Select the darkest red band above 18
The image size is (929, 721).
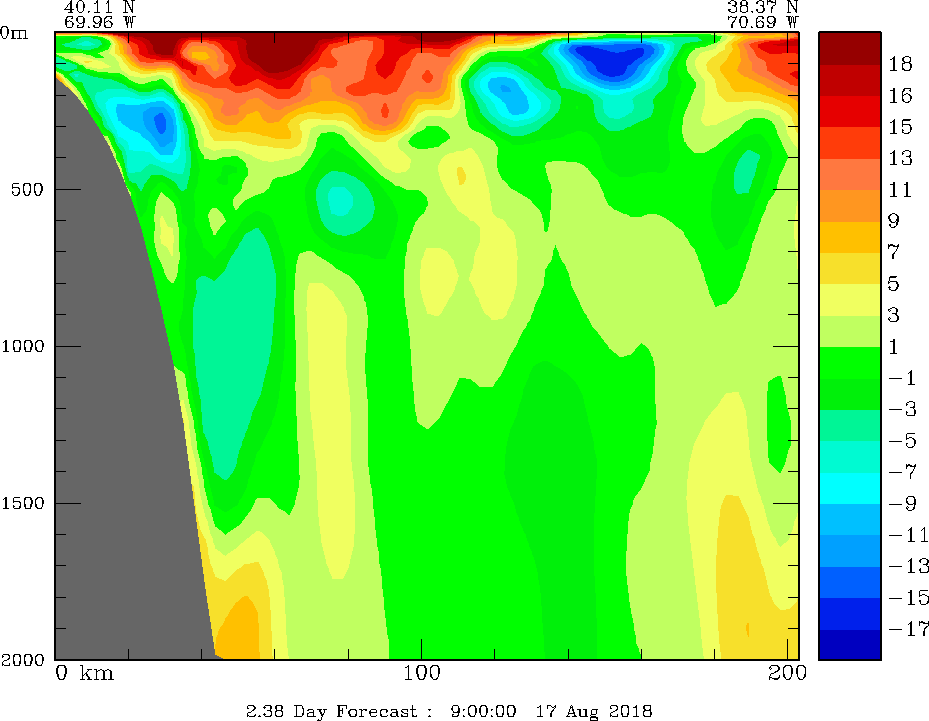(850, 48)
